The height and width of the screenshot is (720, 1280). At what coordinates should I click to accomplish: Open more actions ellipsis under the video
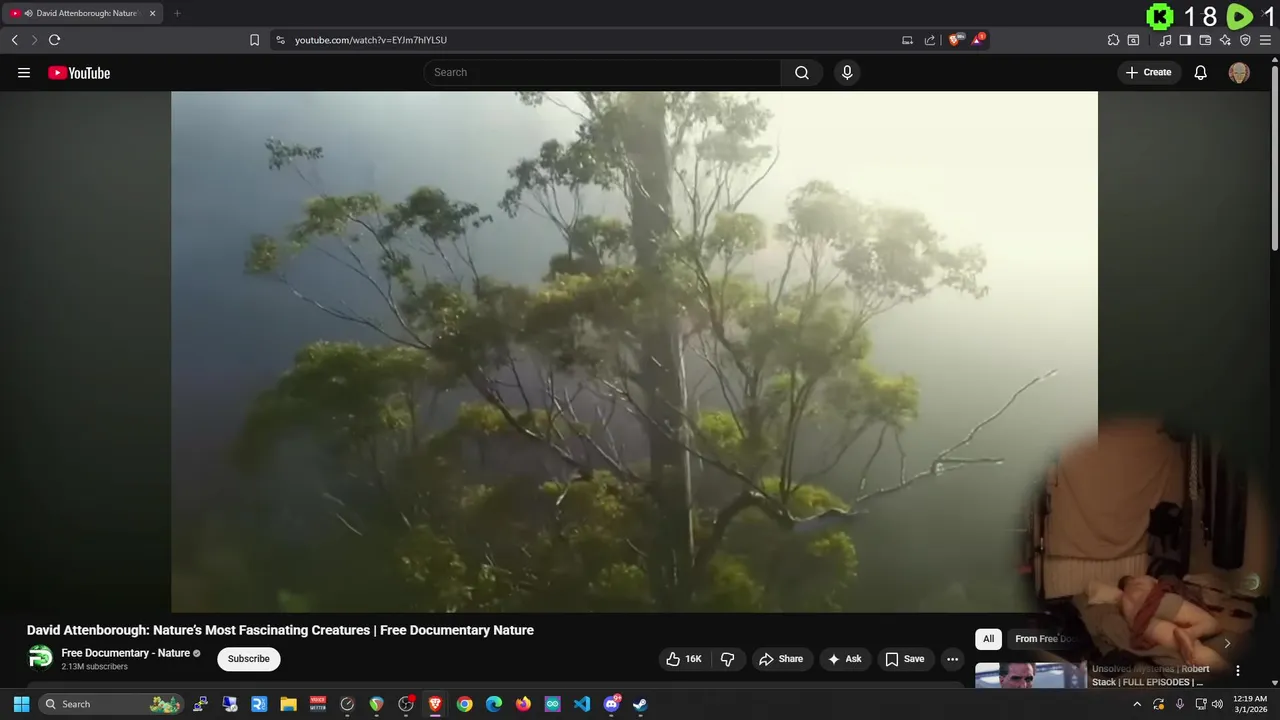(x=952, y=659)
